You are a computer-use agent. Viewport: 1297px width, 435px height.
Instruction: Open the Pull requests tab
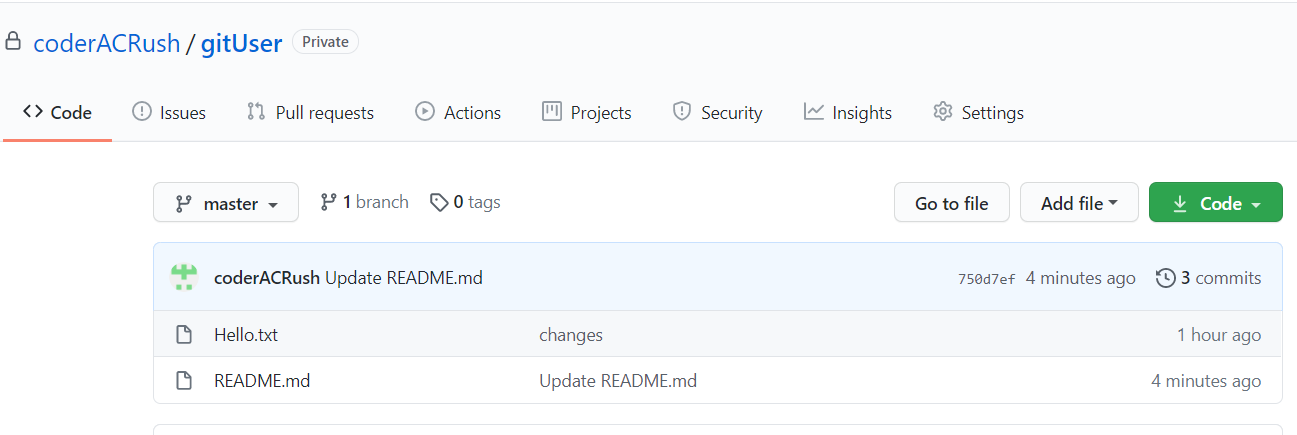[x=310, y=113]
